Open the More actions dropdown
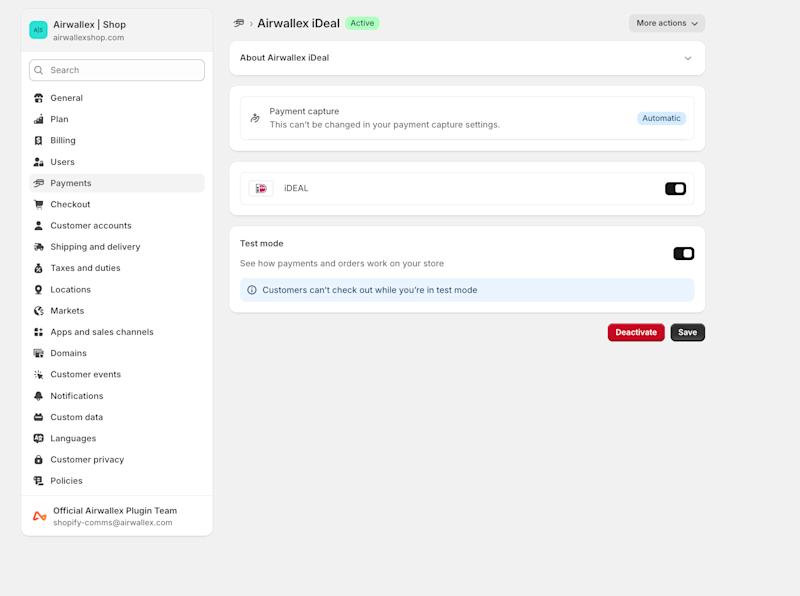The image size is (800, 596). [666, 23]
